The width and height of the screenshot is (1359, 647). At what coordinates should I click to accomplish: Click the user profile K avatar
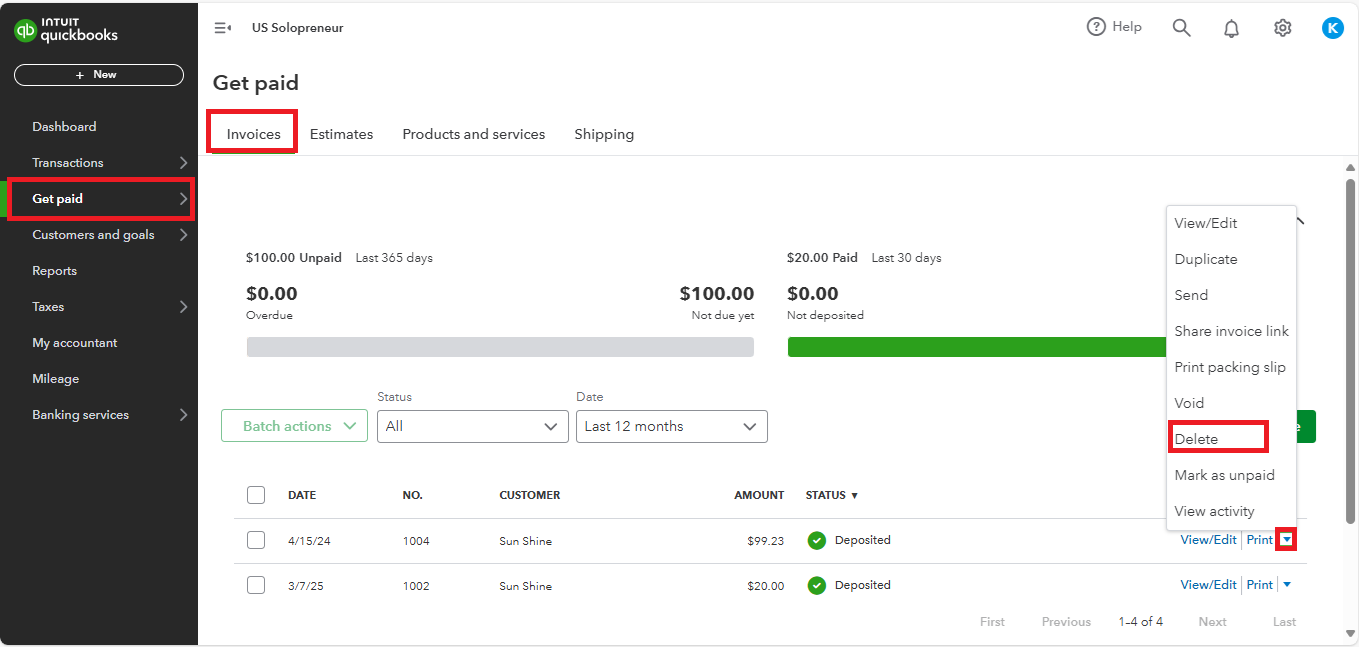coord(1332,28)
